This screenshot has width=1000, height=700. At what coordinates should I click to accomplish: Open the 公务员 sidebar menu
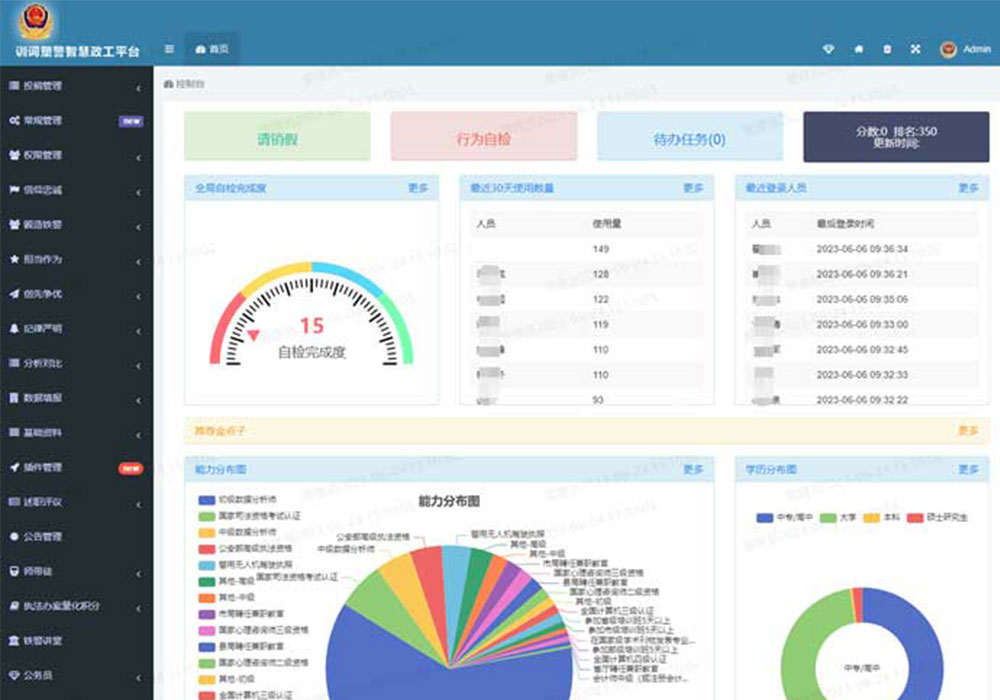[77, 675]
